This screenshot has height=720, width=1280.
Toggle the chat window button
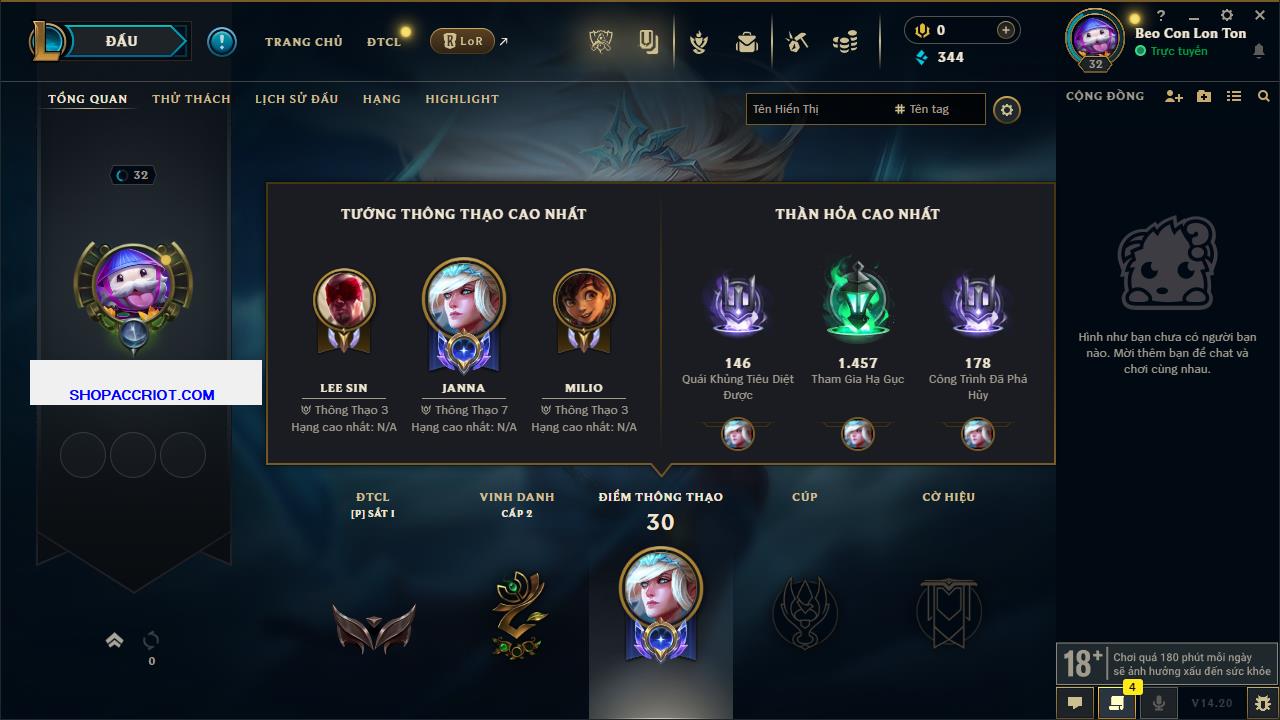pos(1075,703)
